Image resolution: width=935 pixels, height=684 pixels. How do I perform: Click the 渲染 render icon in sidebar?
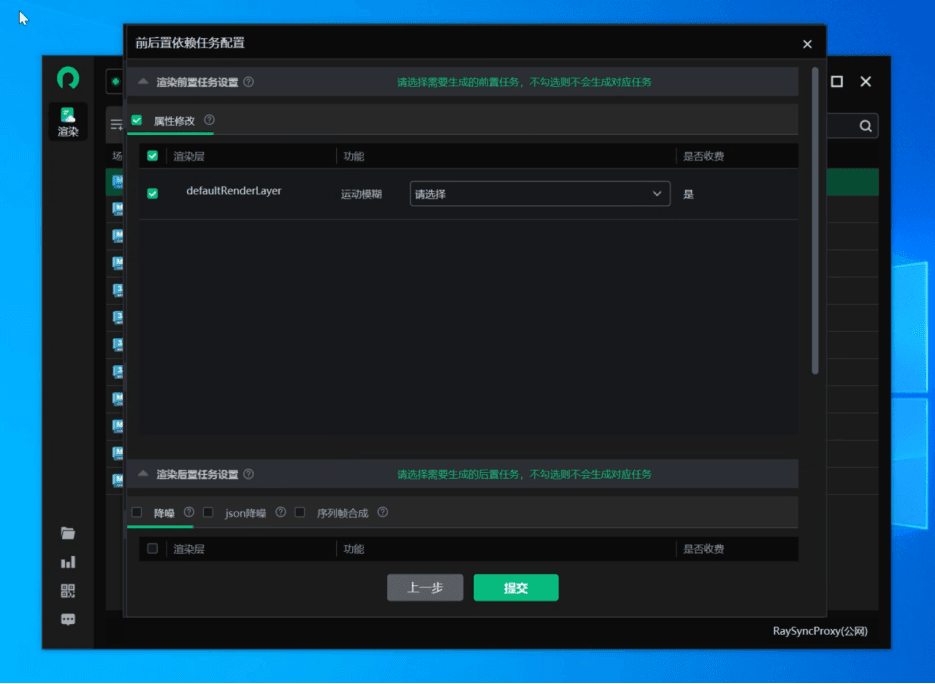(x=68, y=121)
